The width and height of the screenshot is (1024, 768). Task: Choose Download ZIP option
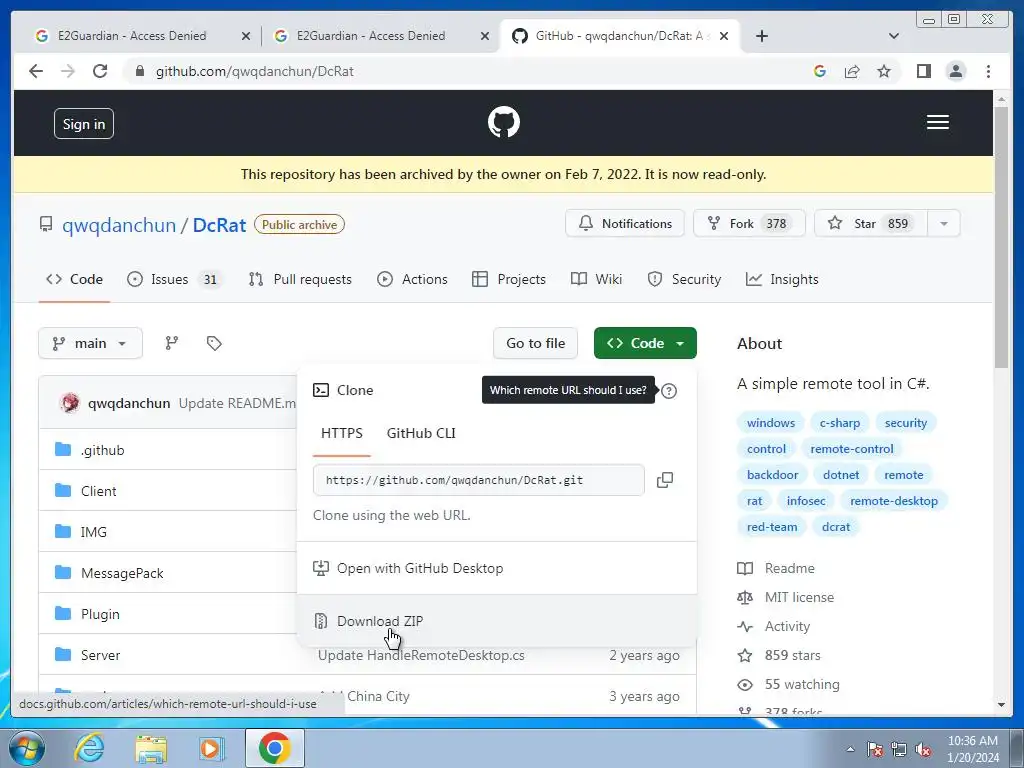(x=497, y=621)
